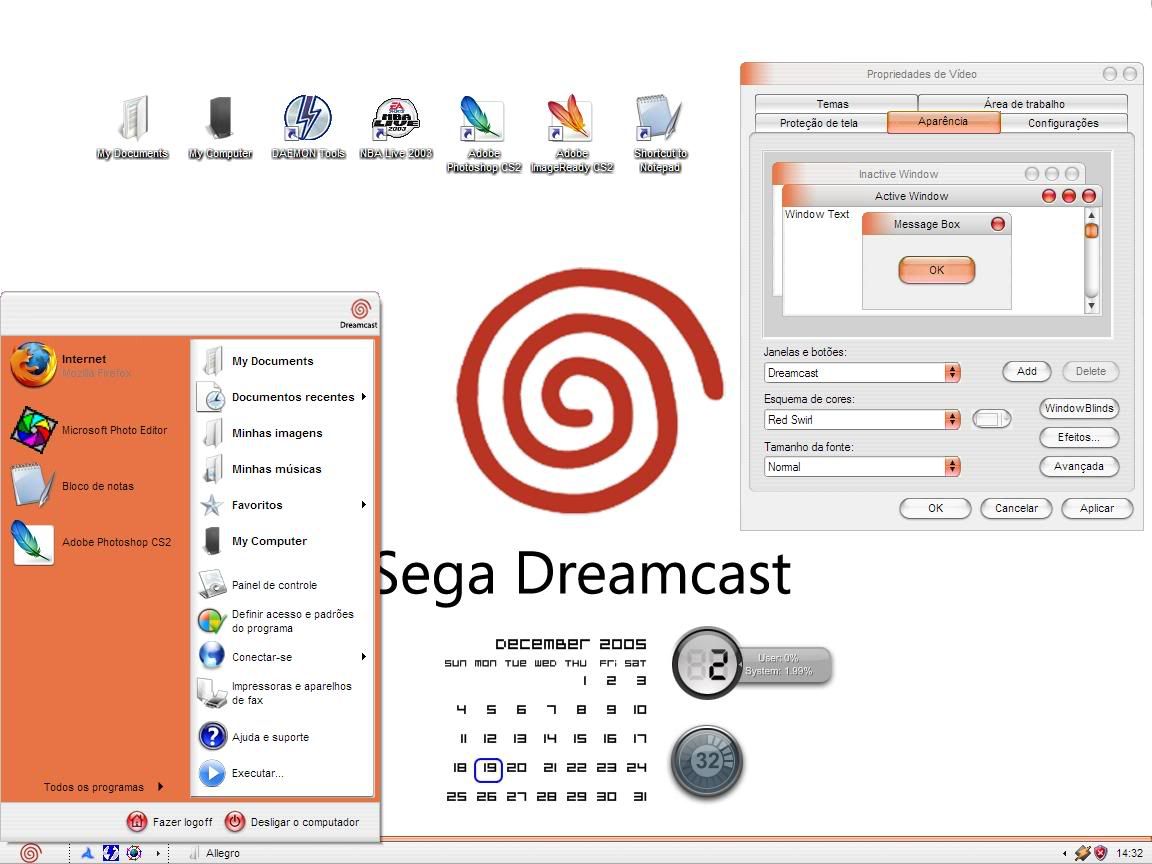
Task: Select the Adobe ImageReady CS2 desktop shortcut
Action: (x=572, y=134)
